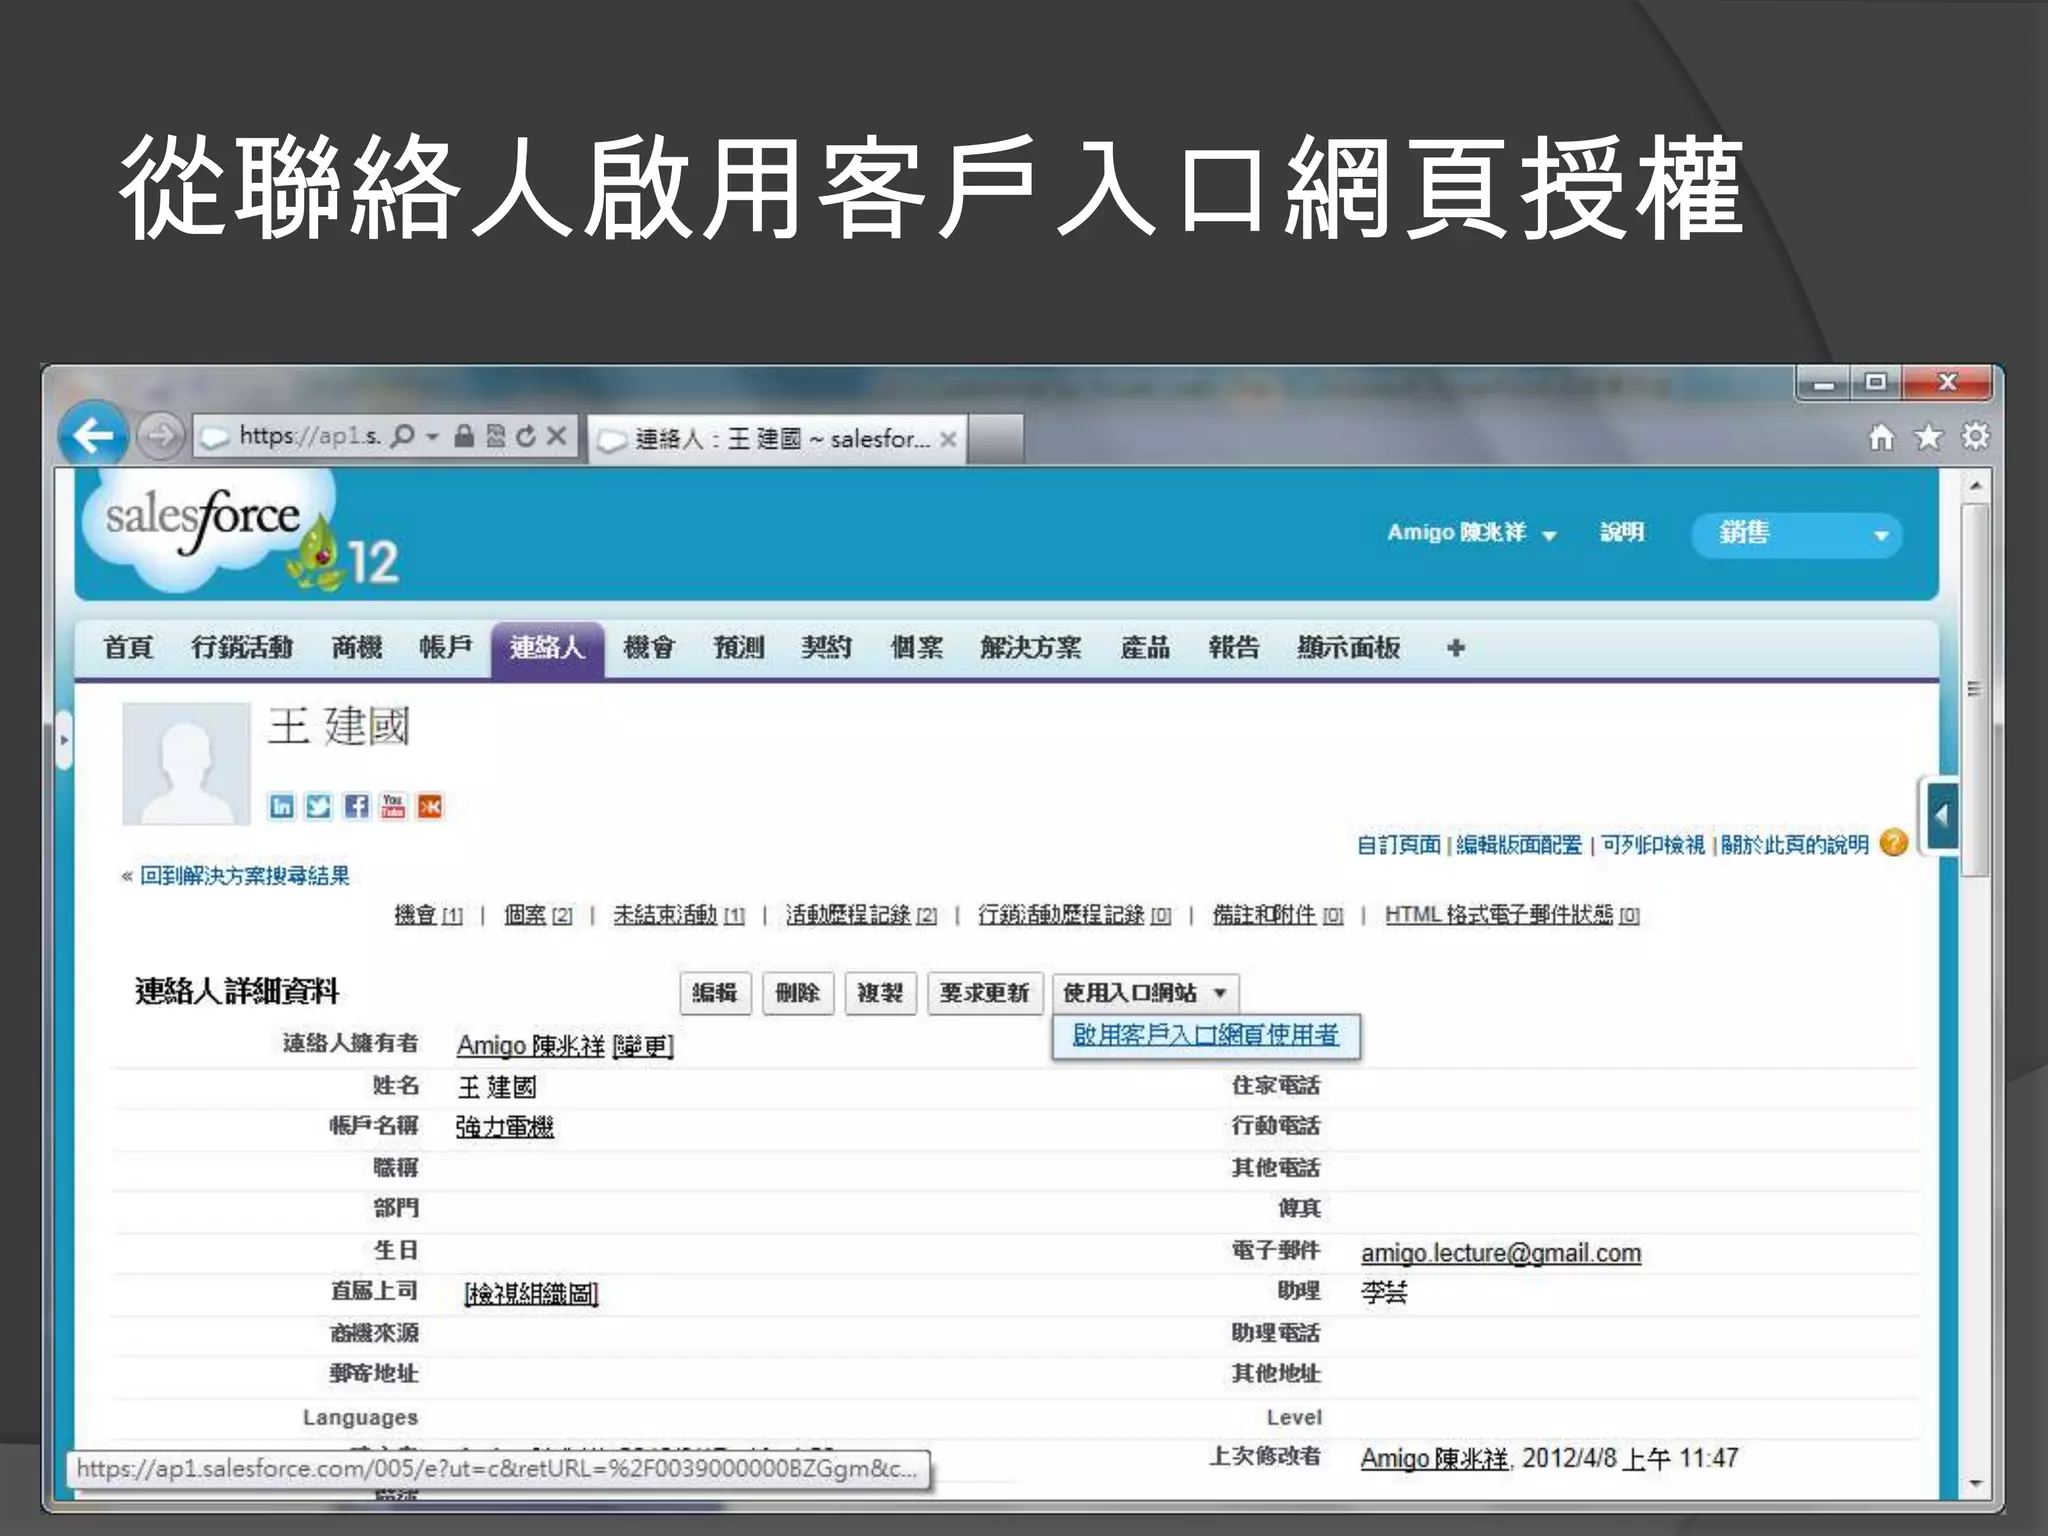Viewport: 2048px width, 1536px height.
Task: Open the 自訂頁面 link
Action: click(x=1398, y=845)
